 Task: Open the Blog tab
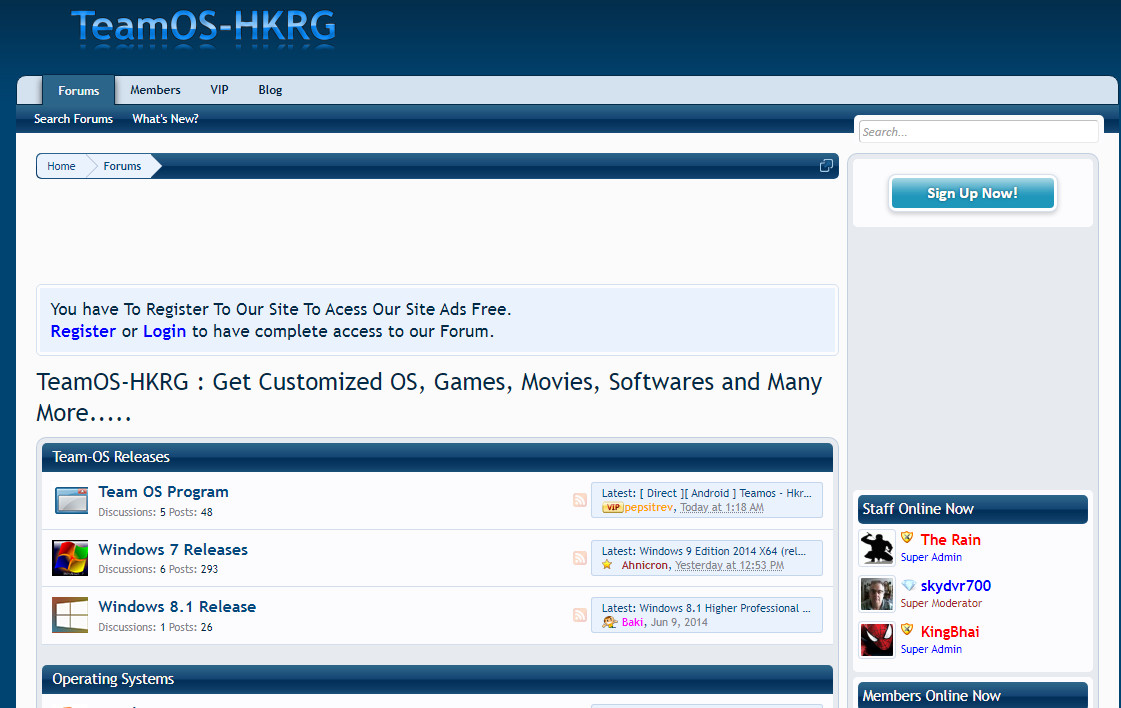click(270, 90)
